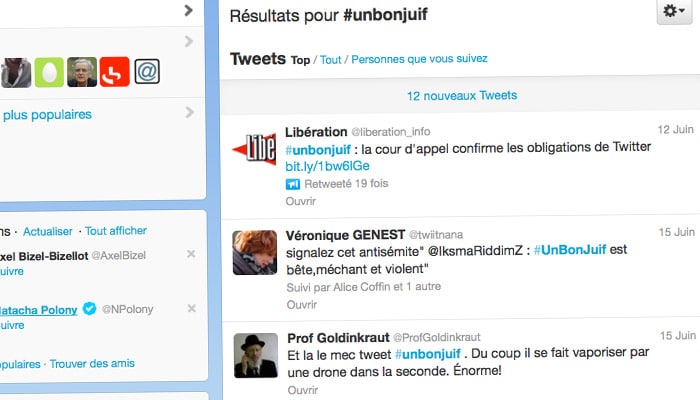Click the retweet icon under Libération tweet
This screenshot has height=400, width=700.
tap(293, 184)
